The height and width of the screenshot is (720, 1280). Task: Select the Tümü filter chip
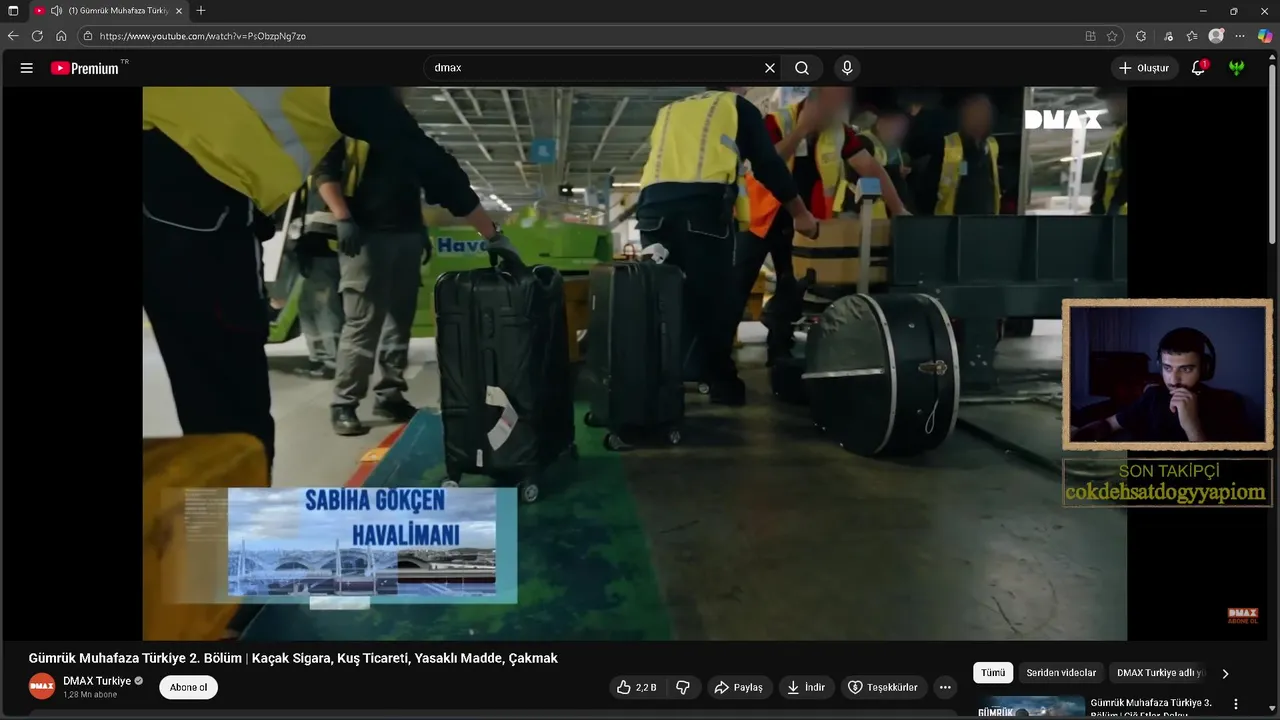coord(993,673)
